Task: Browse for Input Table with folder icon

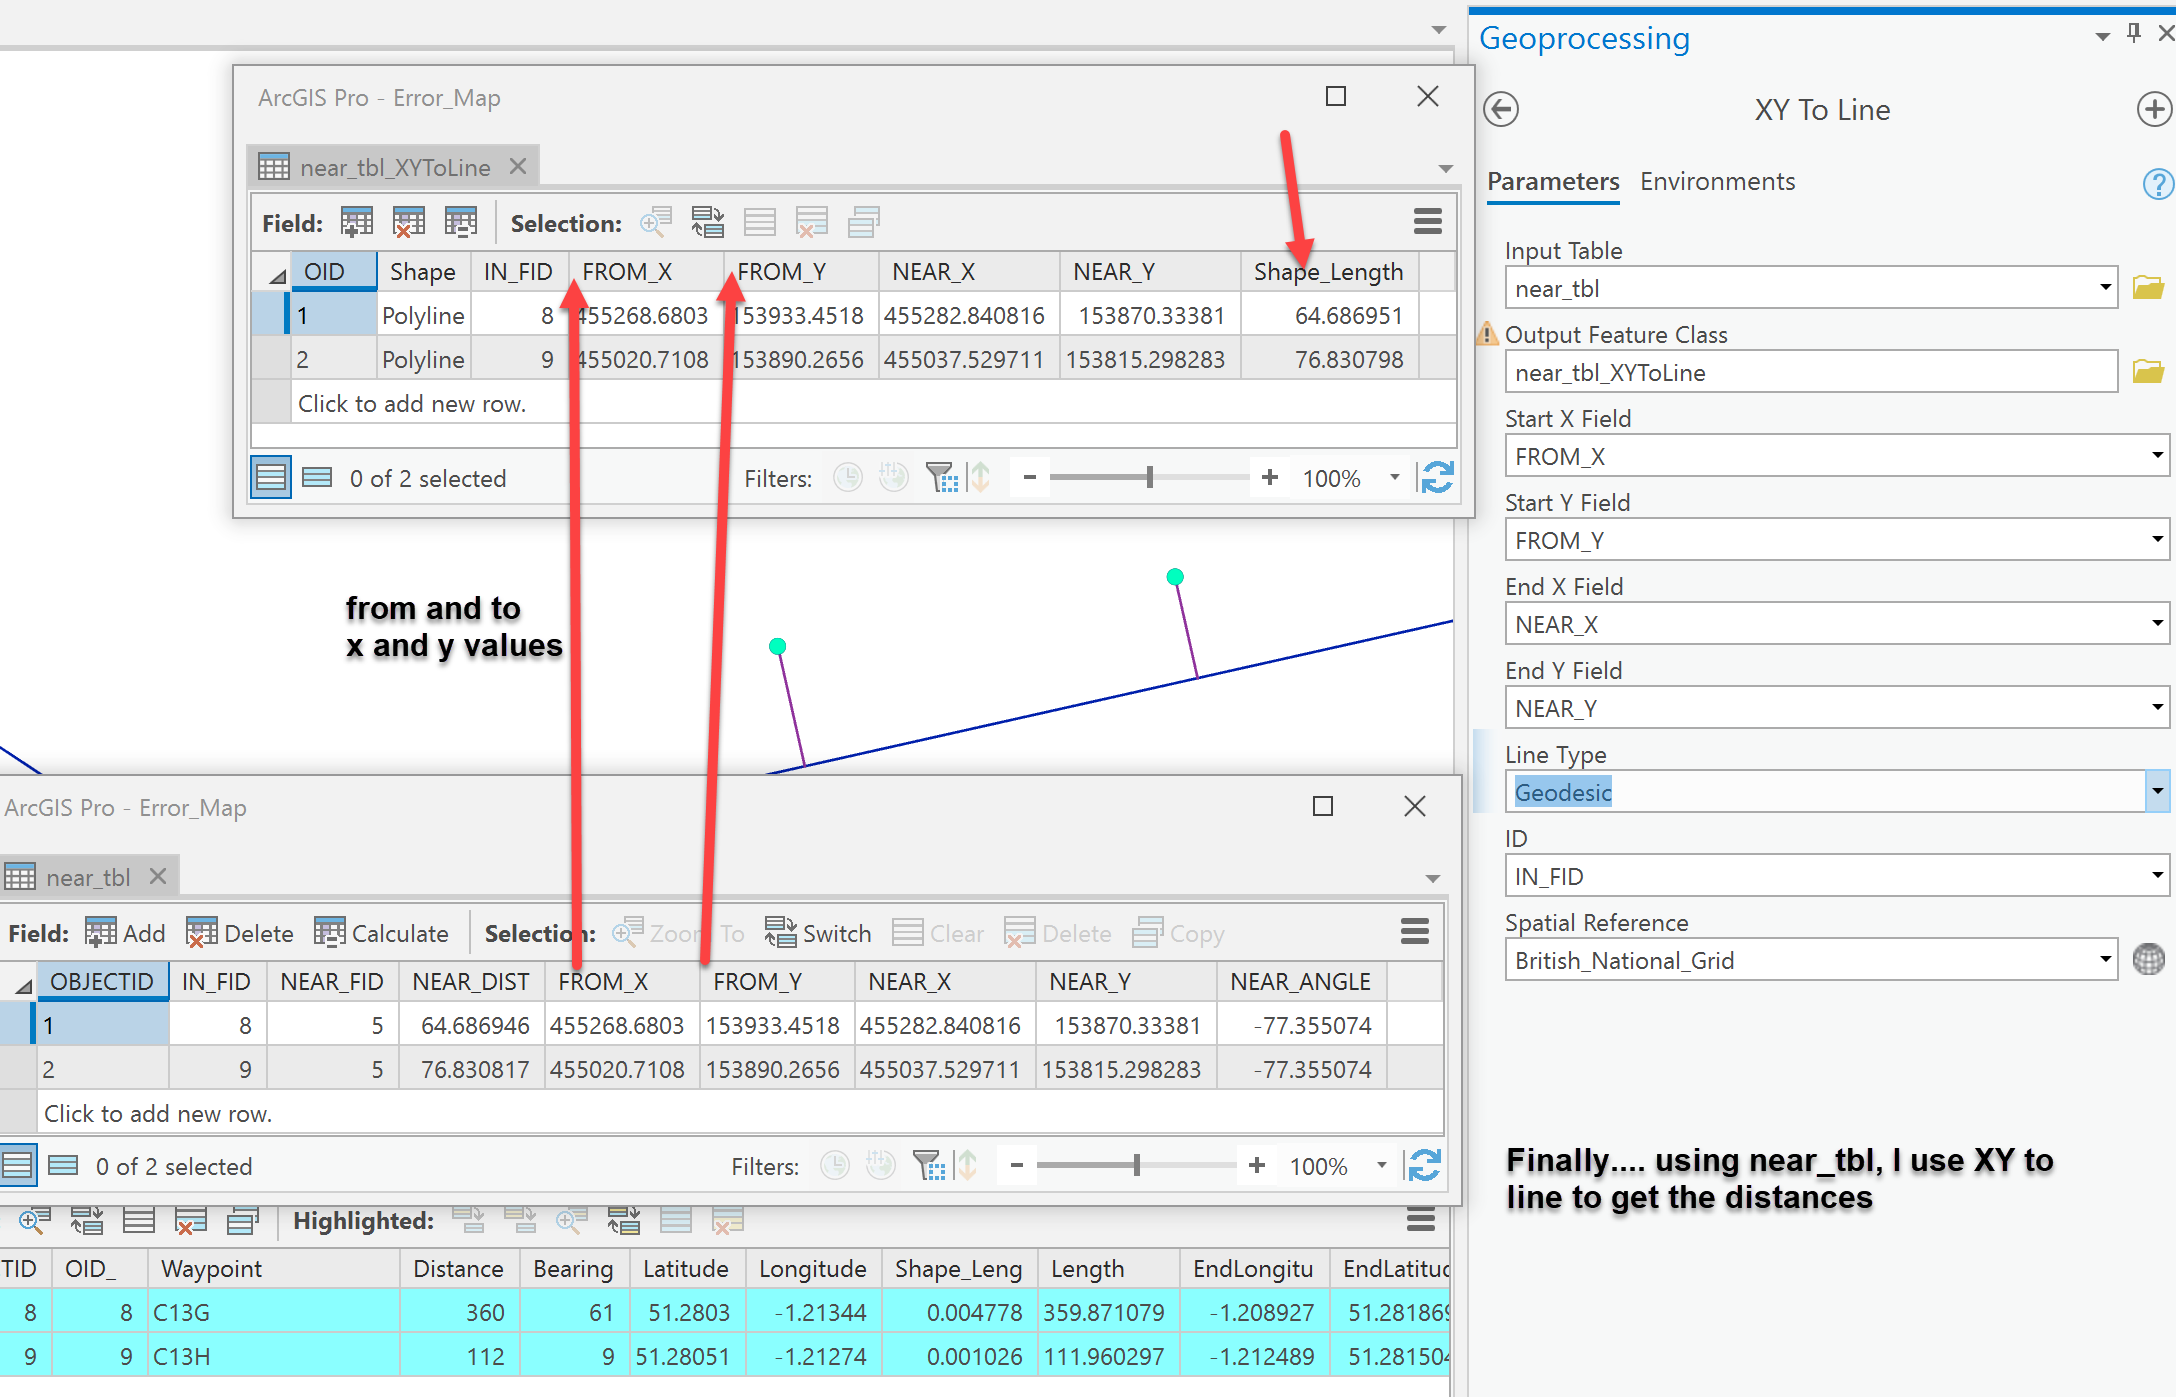Action: click(2147, 288)
